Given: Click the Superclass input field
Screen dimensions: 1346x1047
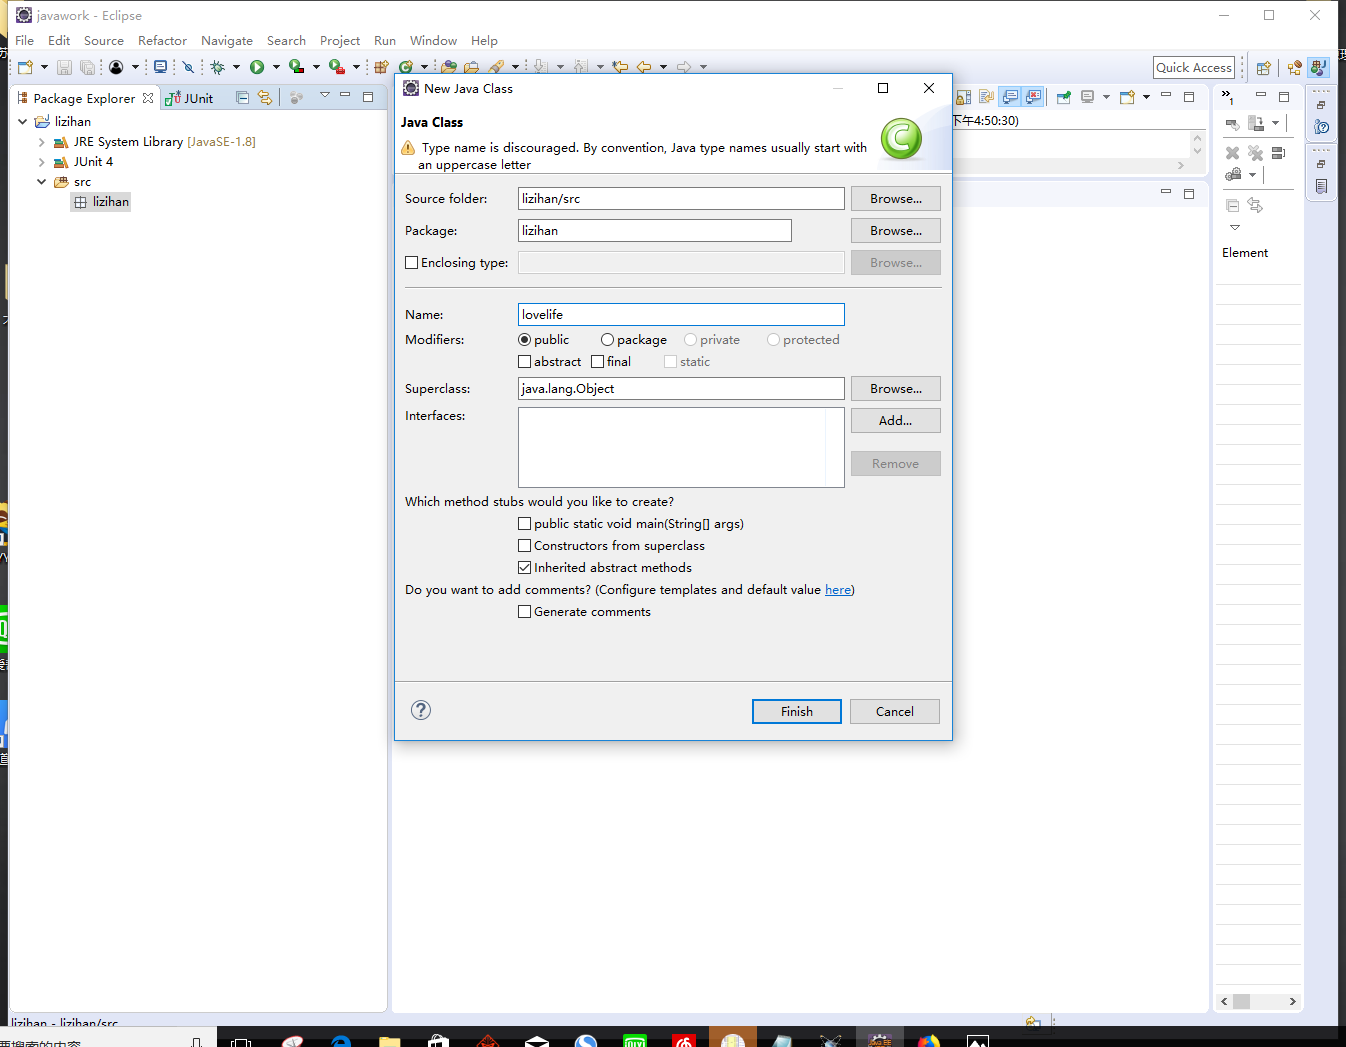Looking at the screenshot, I should pyautogui.click(x=681, y=389).
